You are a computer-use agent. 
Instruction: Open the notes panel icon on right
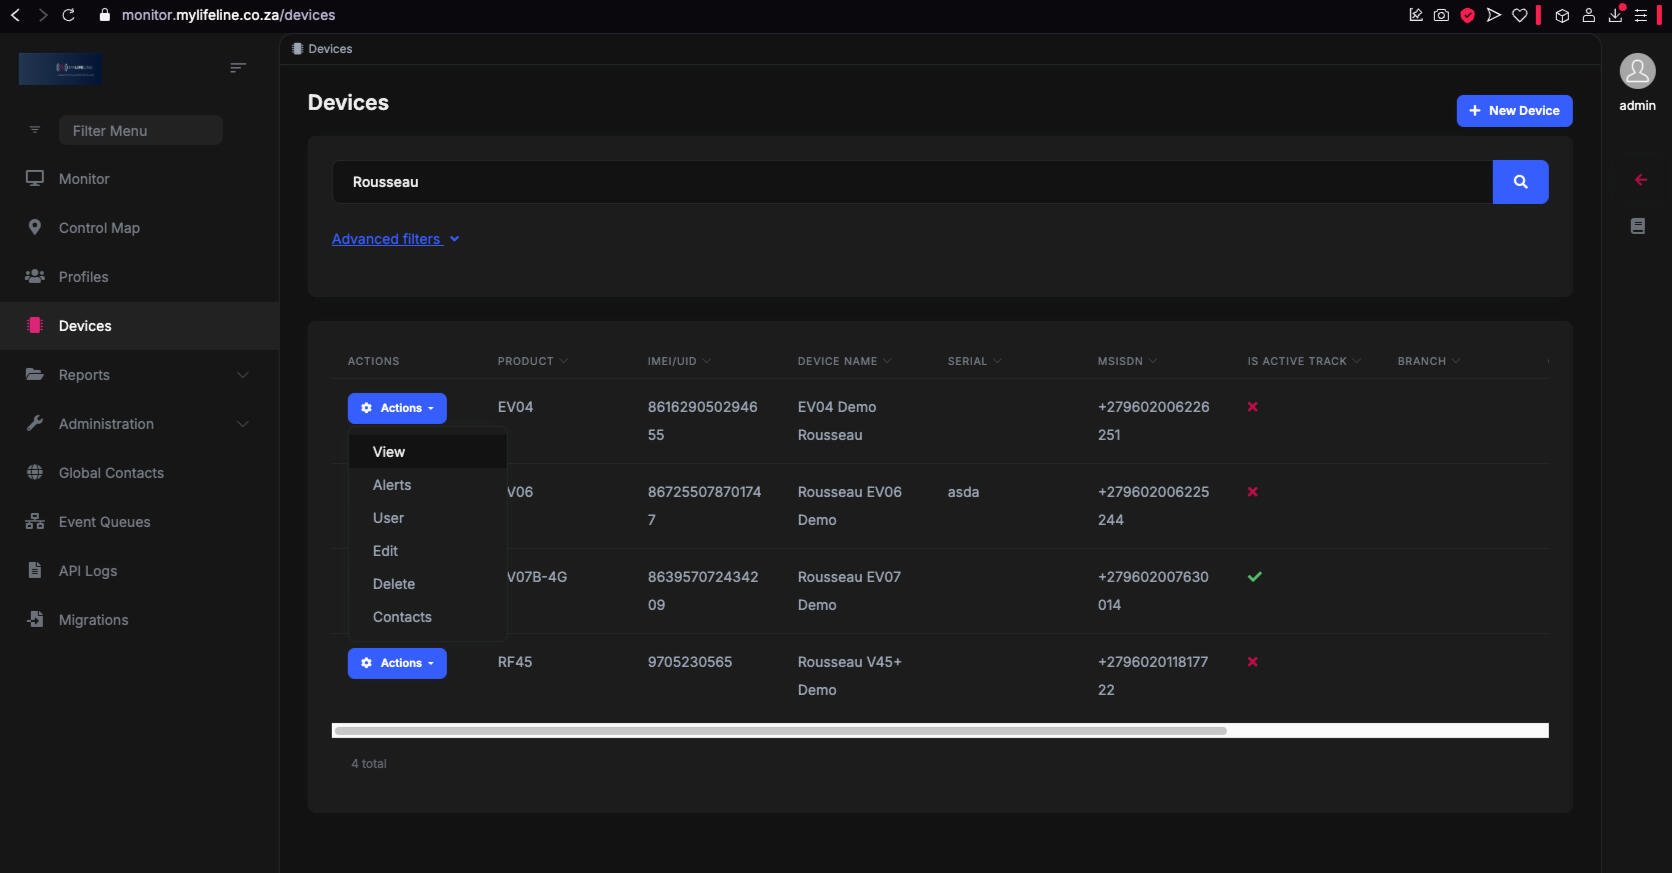coord(1637,226)
